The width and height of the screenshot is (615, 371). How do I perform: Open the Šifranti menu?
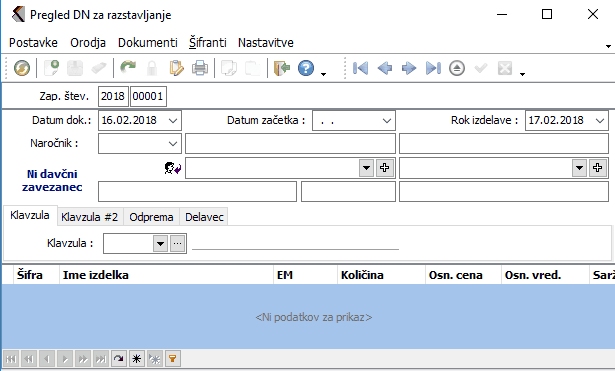click(208, 42)
